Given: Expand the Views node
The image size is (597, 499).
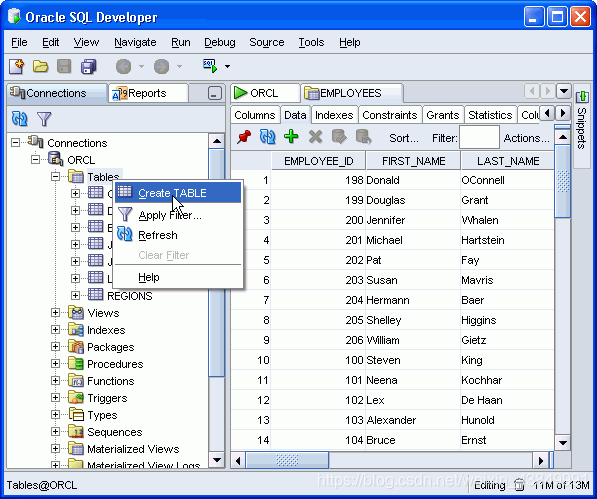Looking at the screenshot, I should (x=55, y=312).
